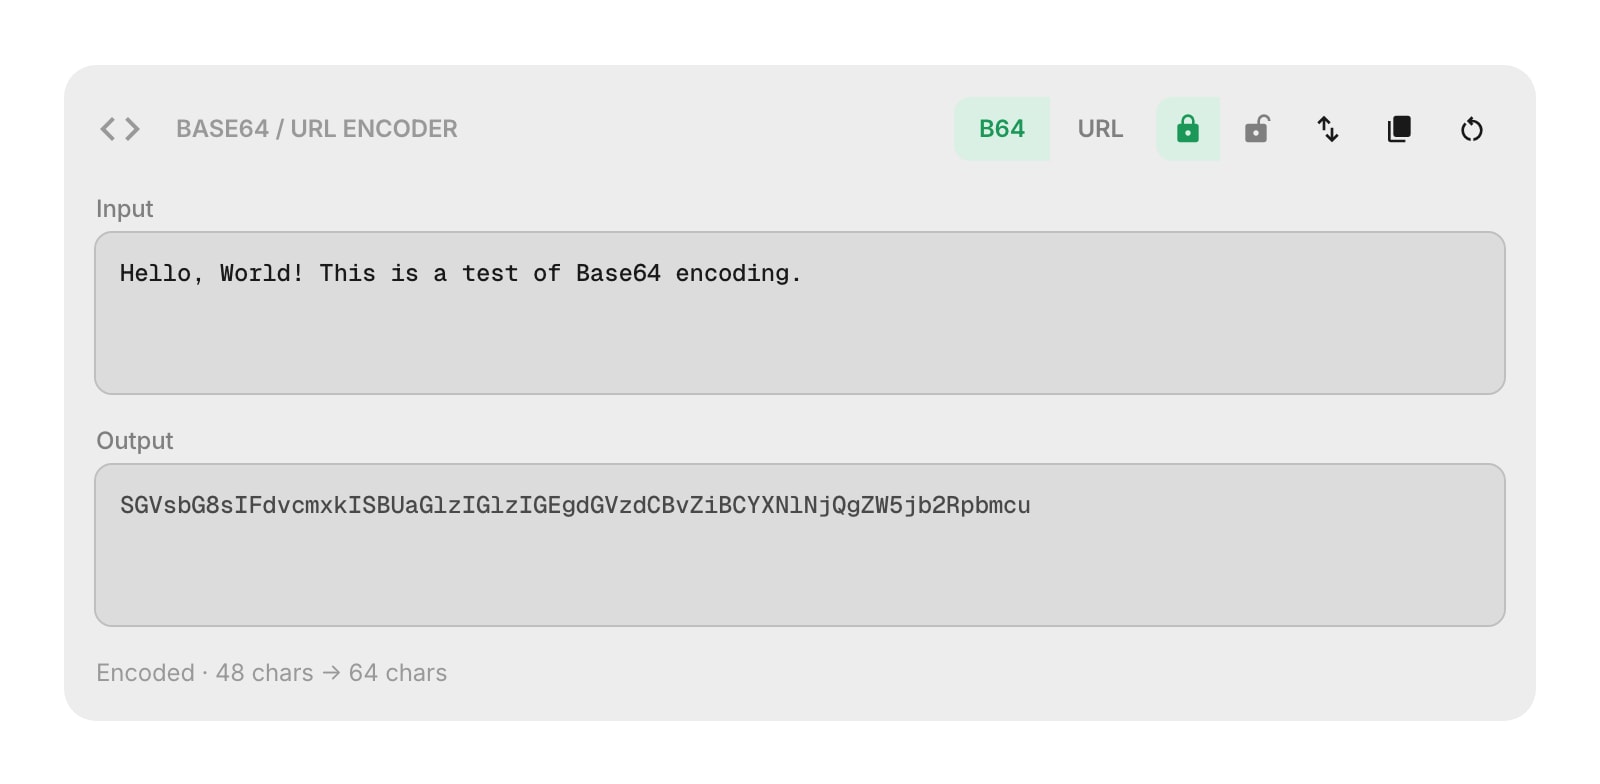
Task: Click the Encoded character count status text
Action: [x=272, y=673]
